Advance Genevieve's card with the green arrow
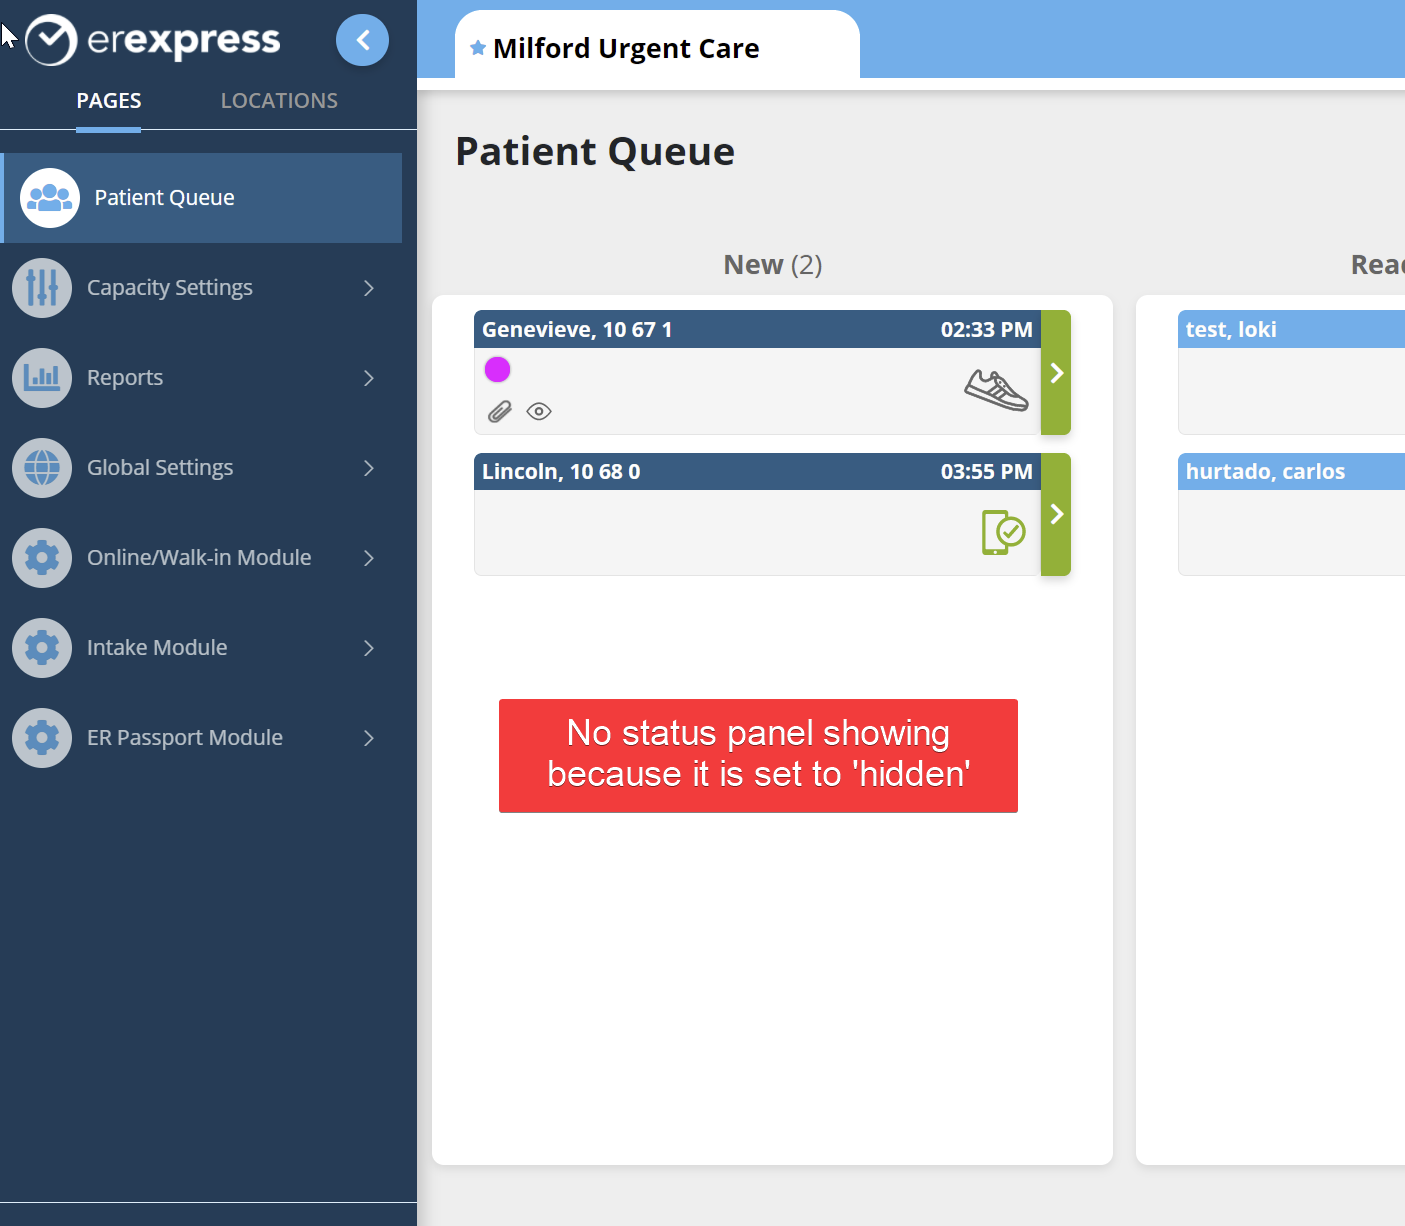The image size is (1405, 1226). (x=1056, y=372)
